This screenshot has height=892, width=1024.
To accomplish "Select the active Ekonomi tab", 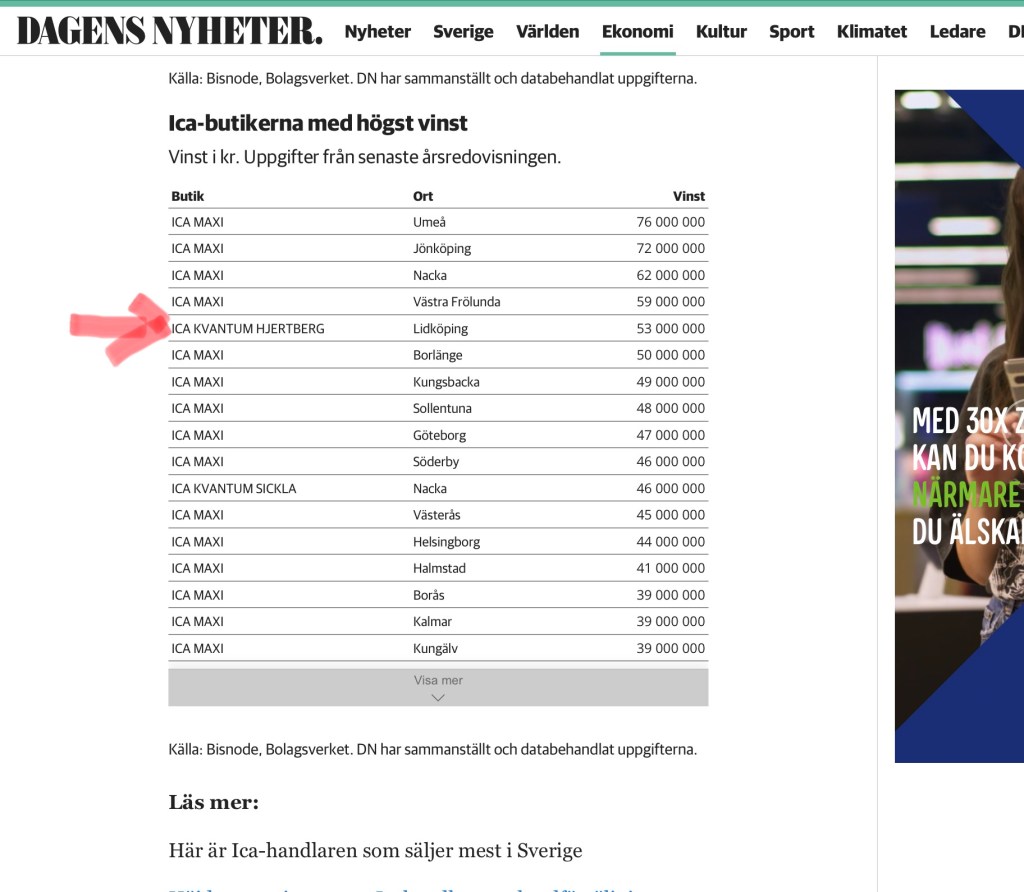I will 637,31.
